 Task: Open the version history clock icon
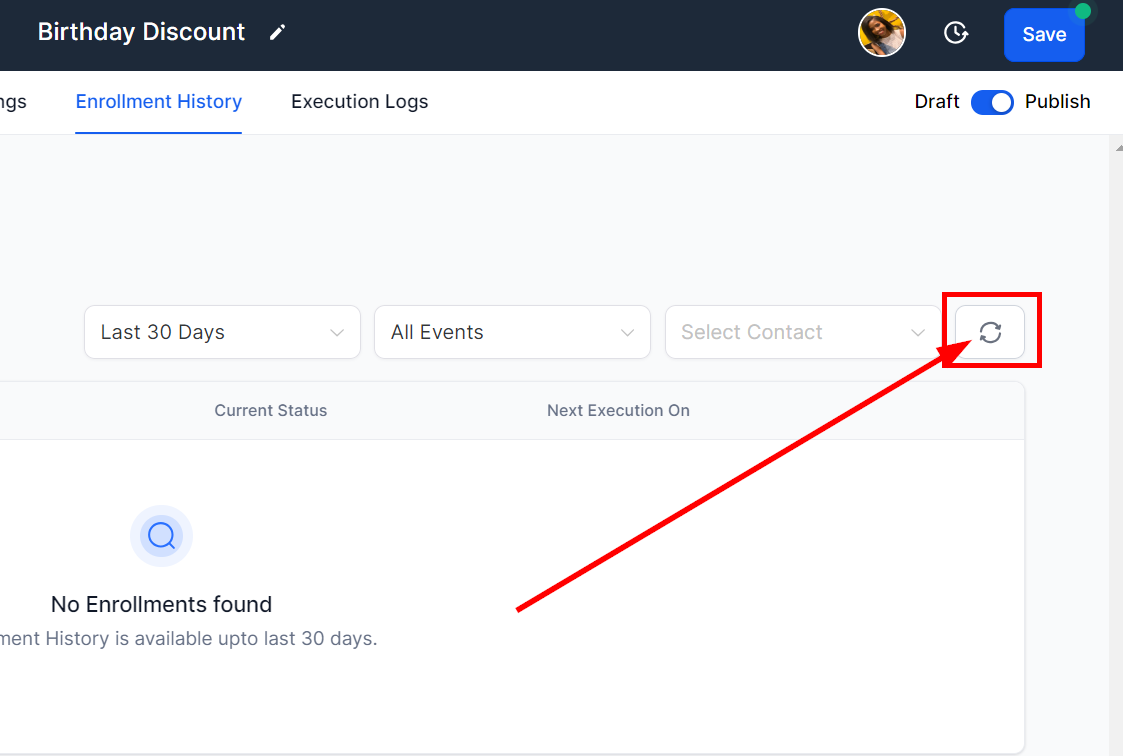(955, 33)
